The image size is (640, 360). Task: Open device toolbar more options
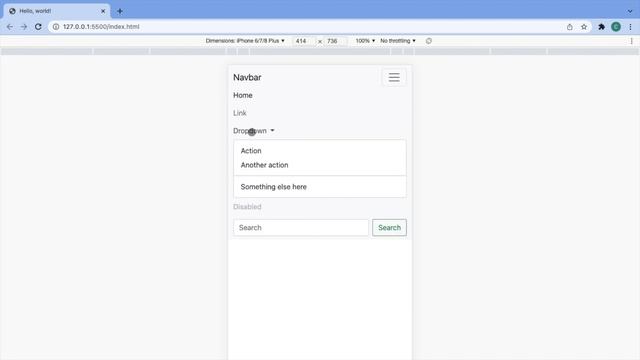[631, 41]
